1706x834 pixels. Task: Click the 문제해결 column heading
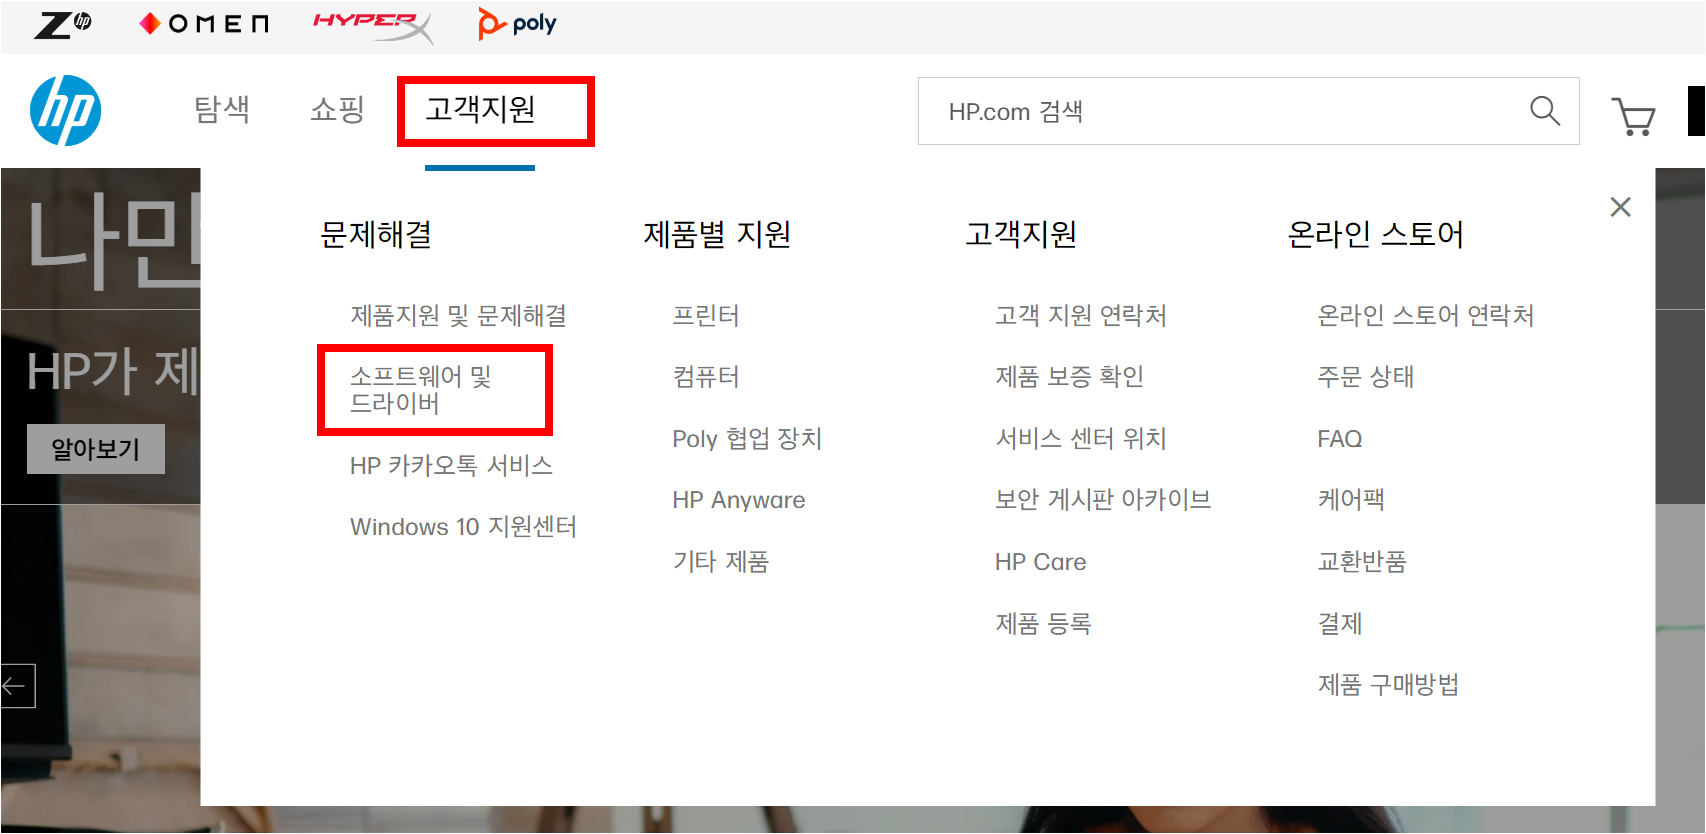[376, 234]
